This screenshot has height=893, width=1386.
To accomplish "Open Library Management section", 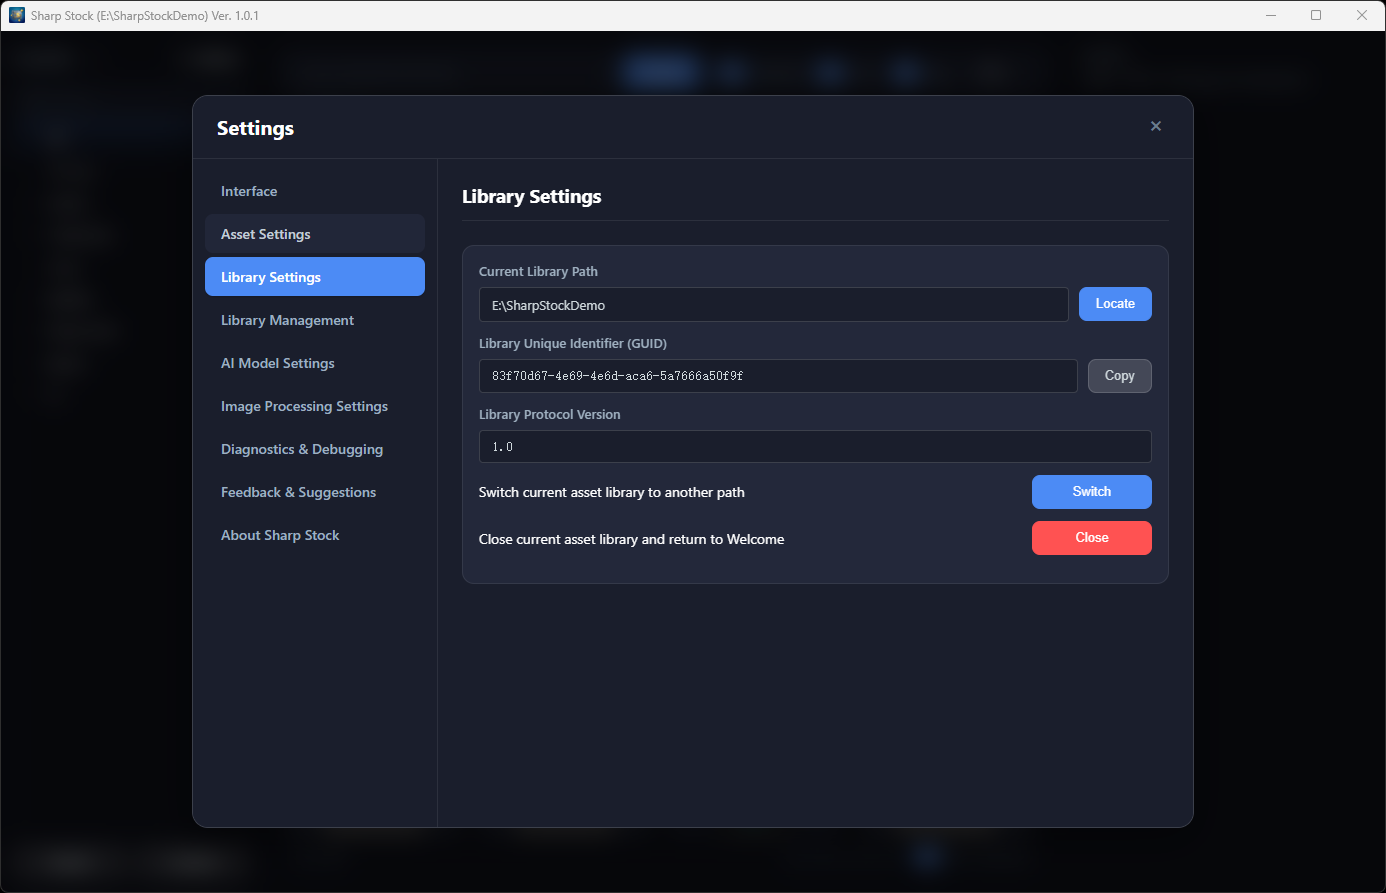I will 315,320.
